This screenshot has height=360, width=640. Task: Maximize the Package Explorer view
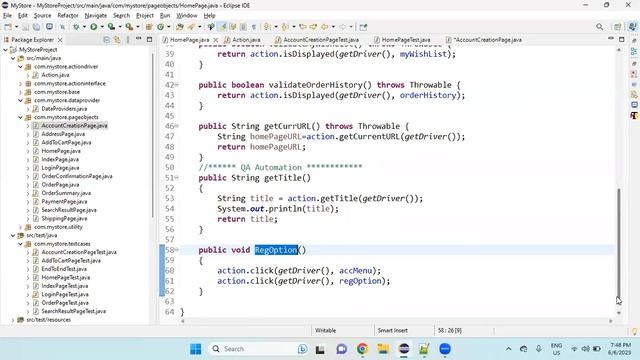click(149, 40)
